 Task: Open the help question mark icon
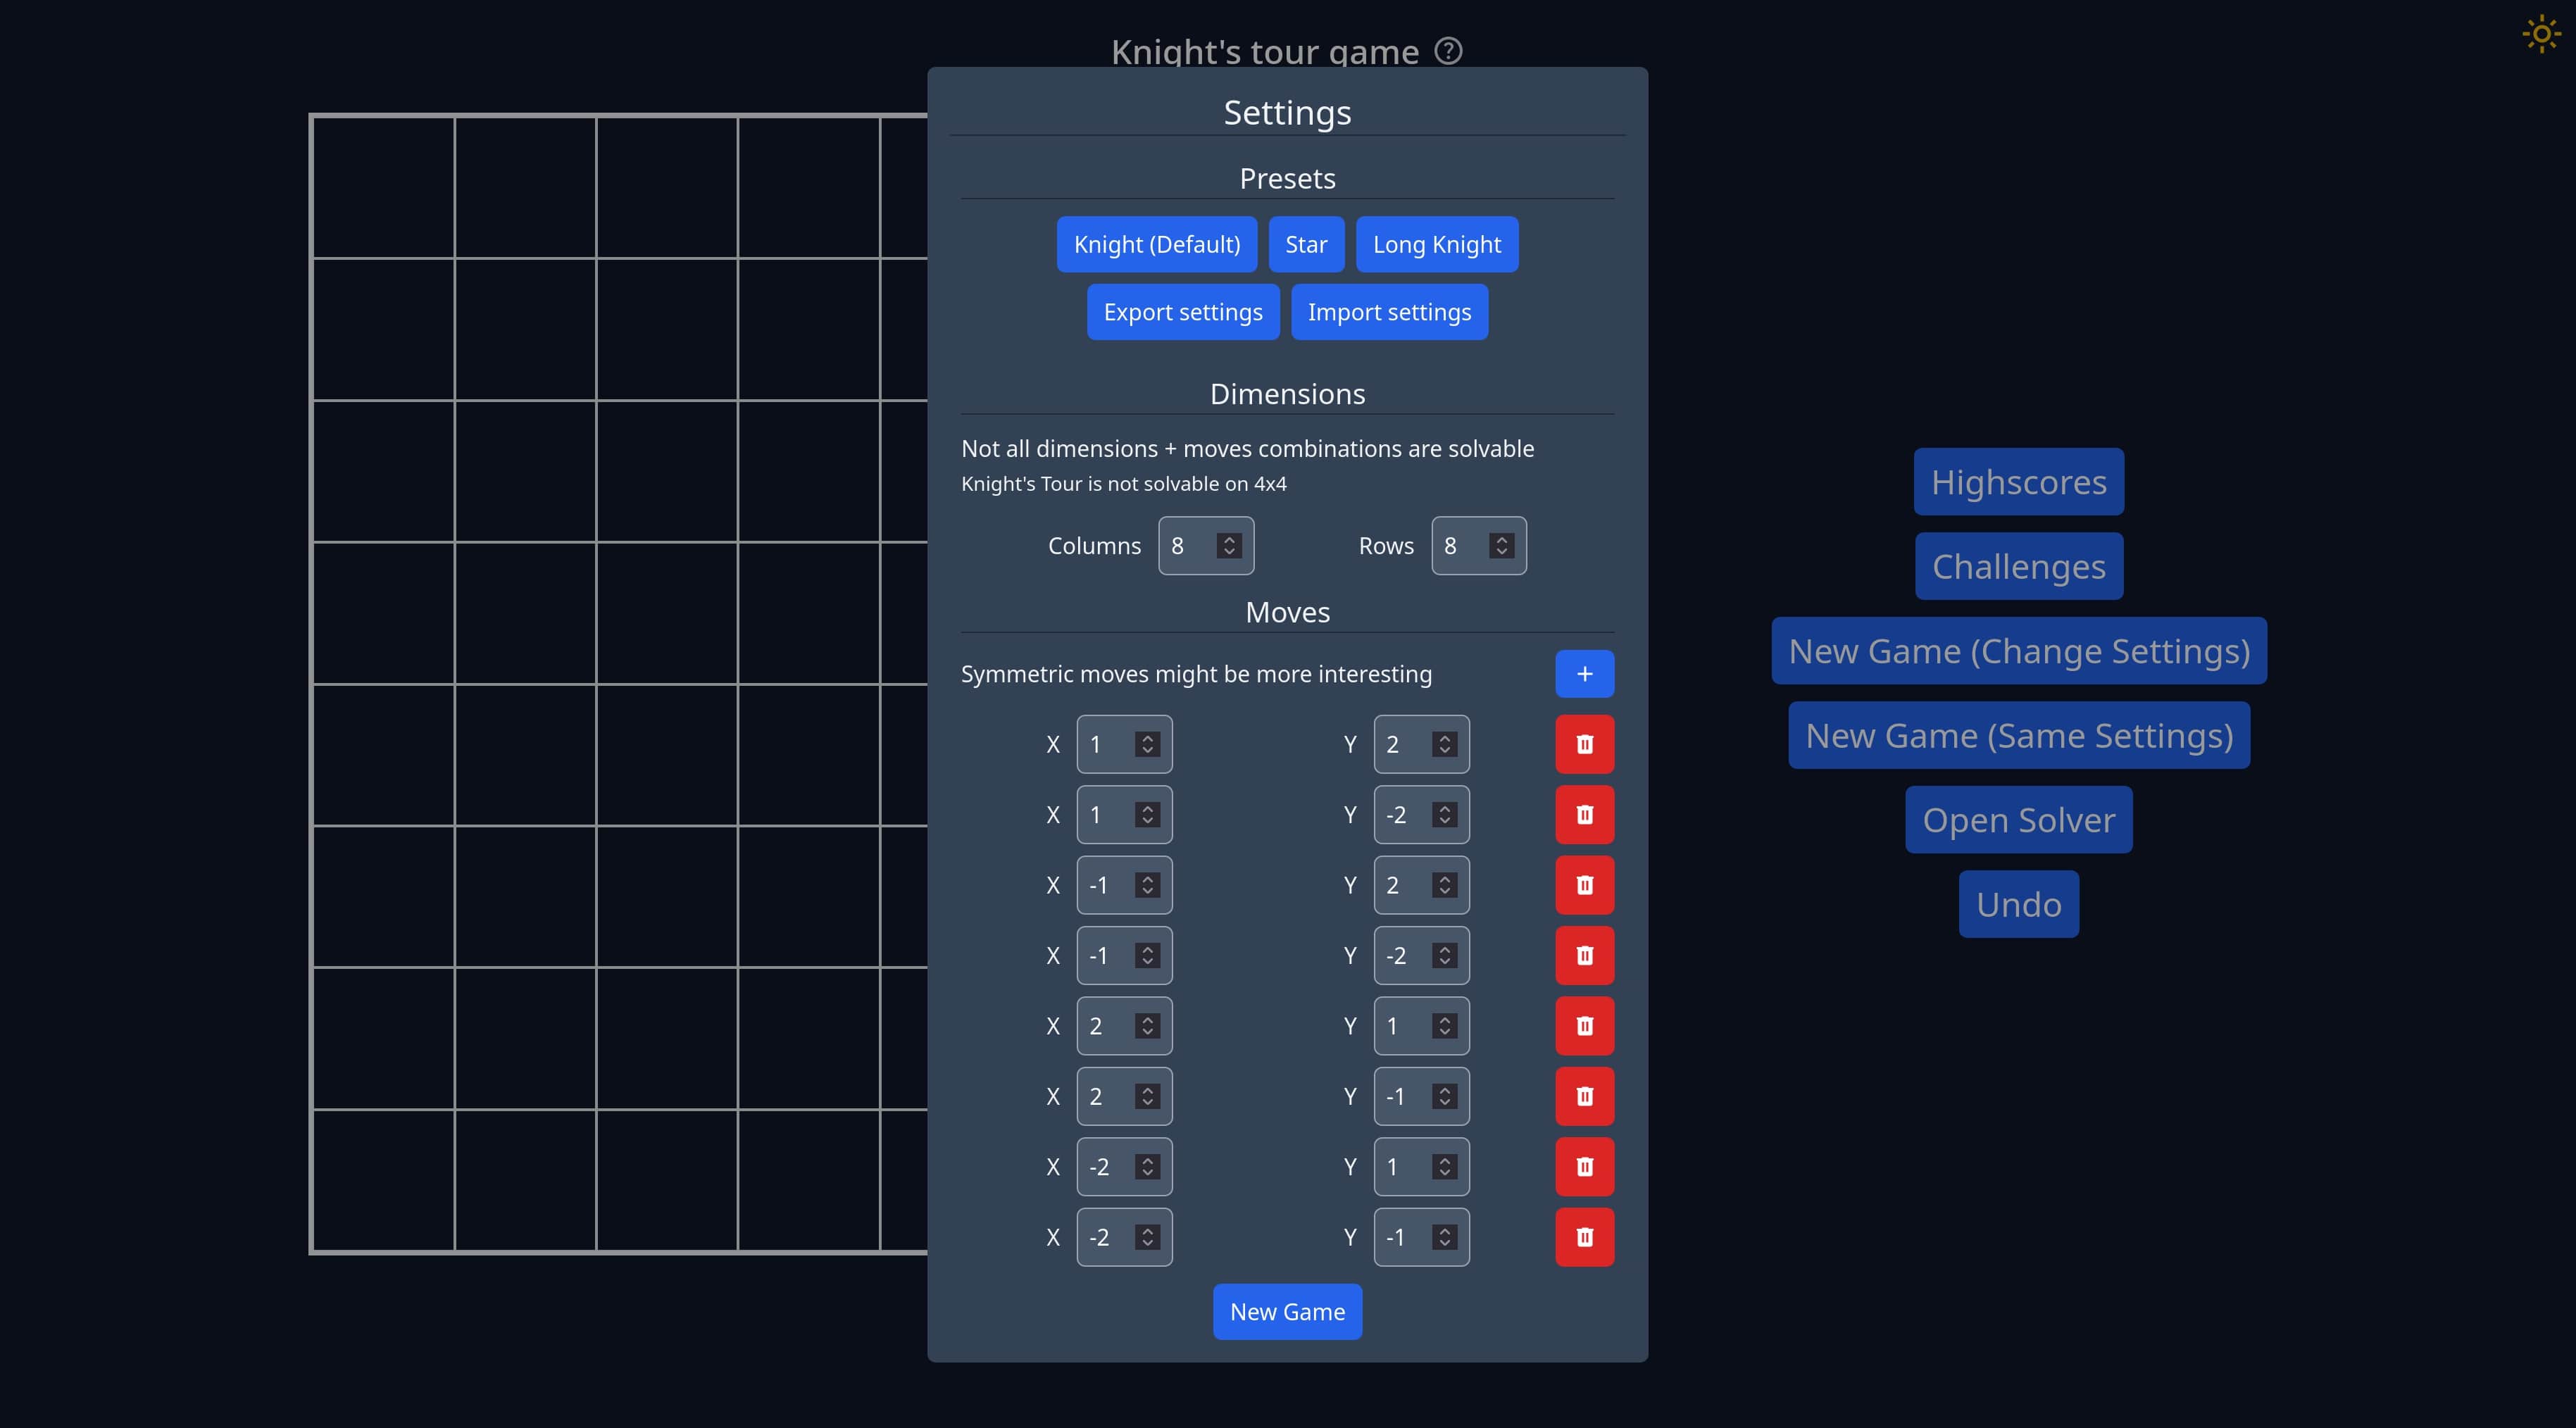coord(1448,50)
